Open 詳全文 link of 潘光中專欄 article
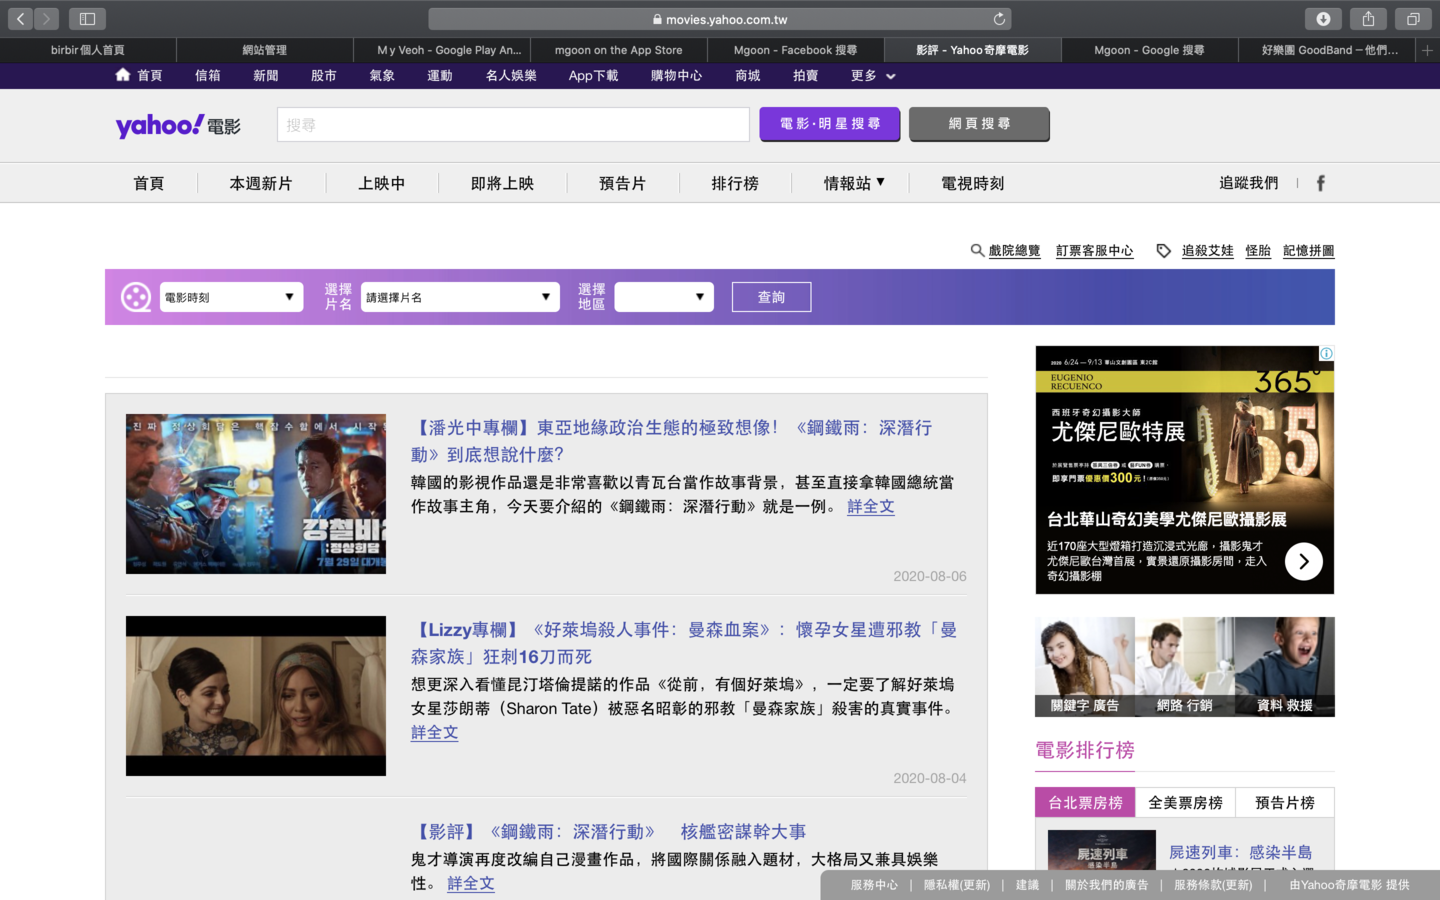Viewport: 1440px width, 900px height. [871, 507]
